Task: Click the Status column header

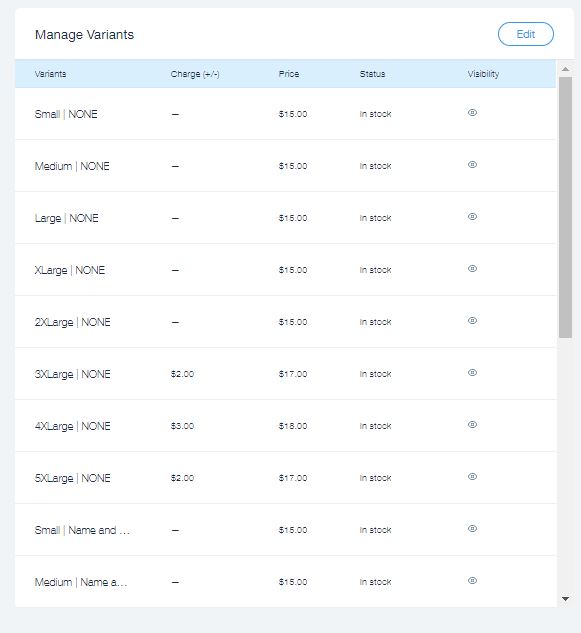Action: pyautogui.click(x=373, y=74)
